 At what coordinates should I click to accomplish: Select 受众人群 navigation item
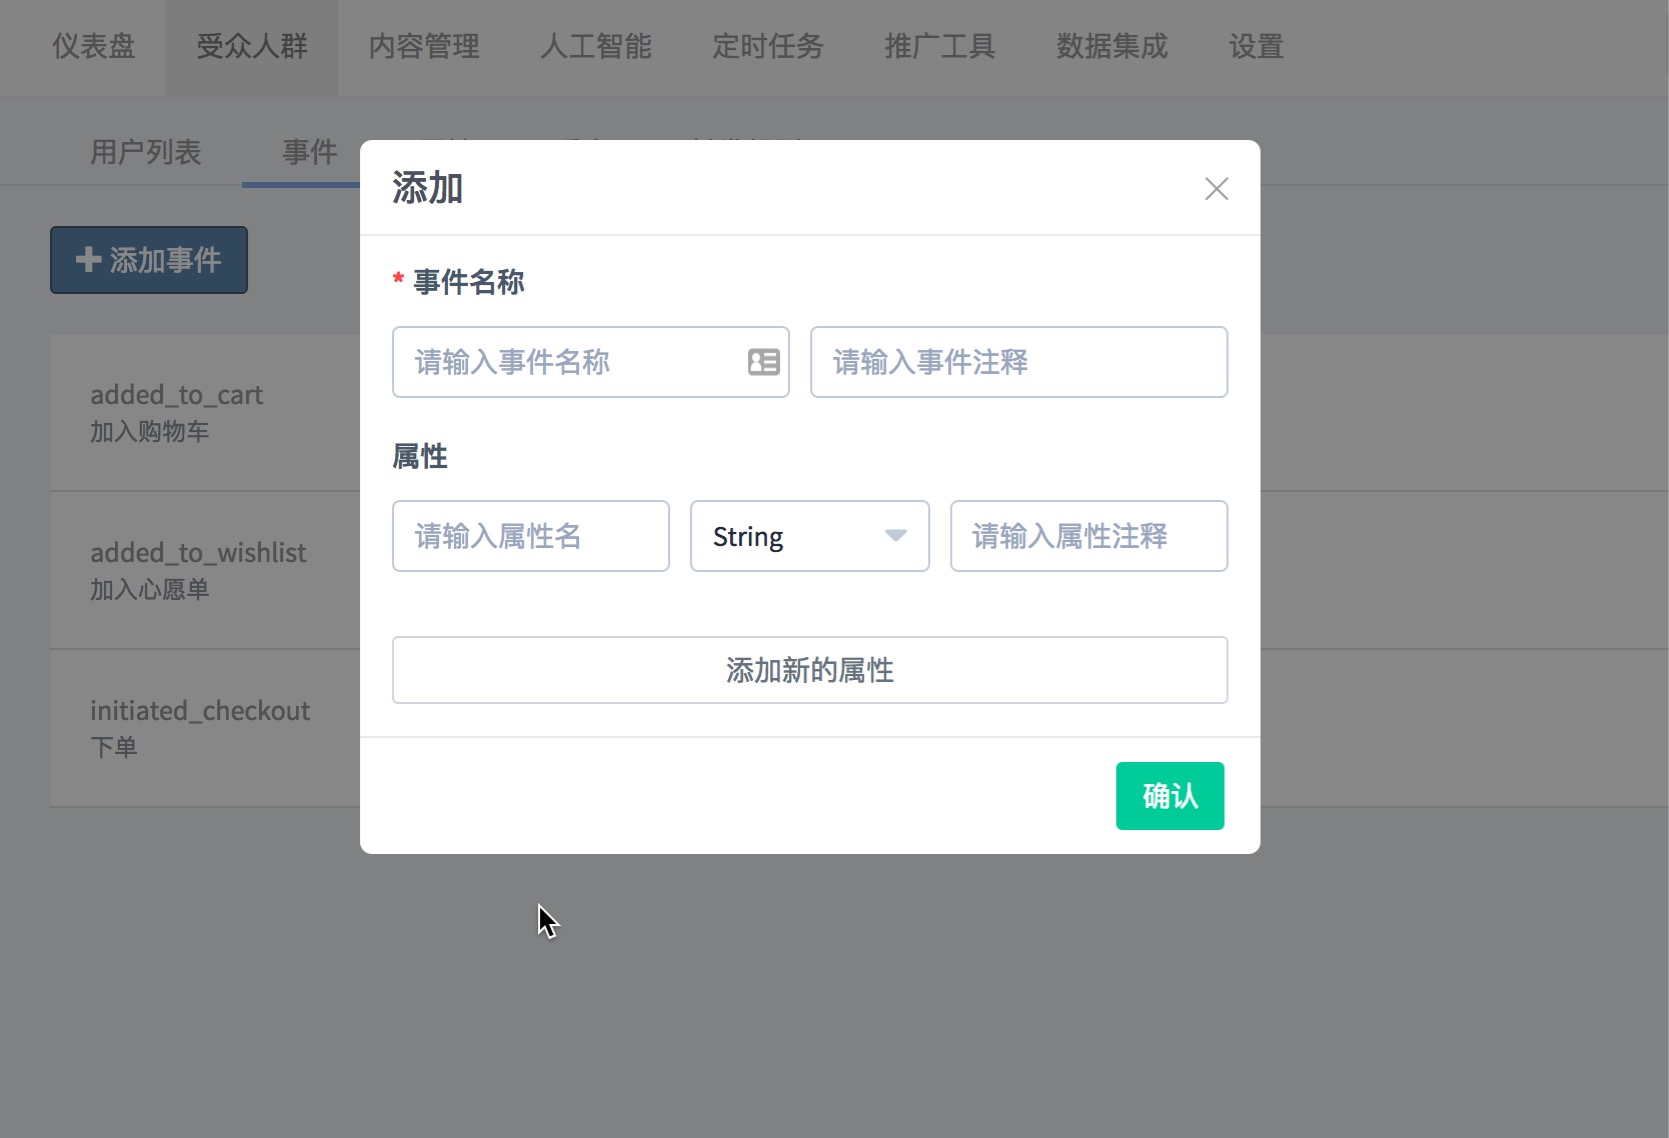click(252, 47)
